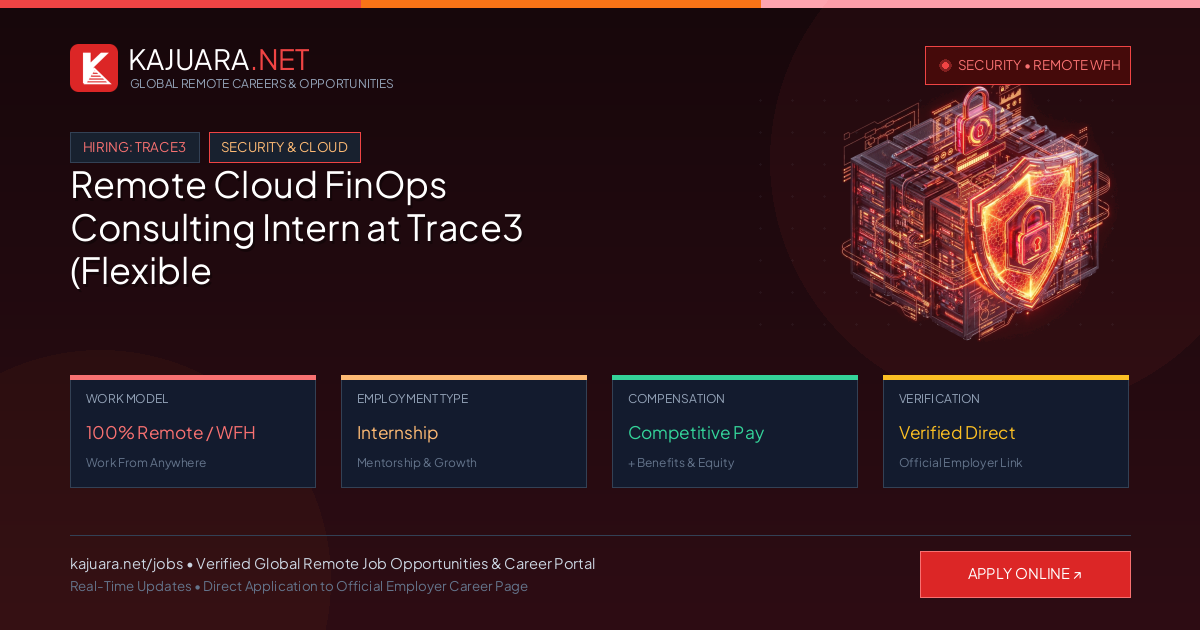Image resolution: width=1200 pixels, height=630 pixels.
Task: Click the red dot icon in the security badge
Action: point(945,65)
